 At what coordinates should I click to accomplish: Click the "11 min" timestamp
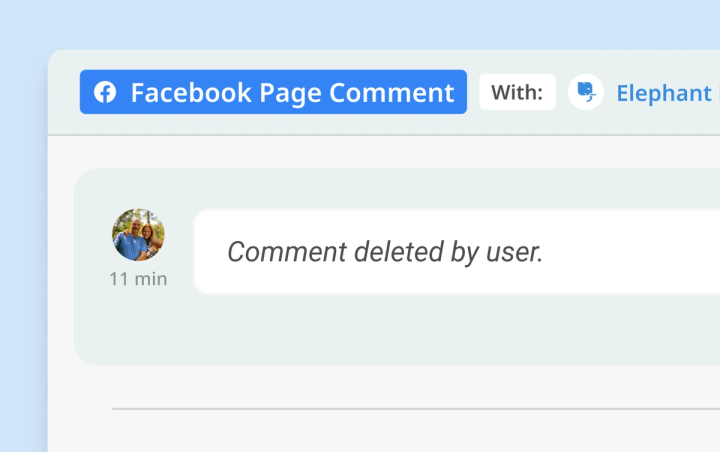coord(138,279)
